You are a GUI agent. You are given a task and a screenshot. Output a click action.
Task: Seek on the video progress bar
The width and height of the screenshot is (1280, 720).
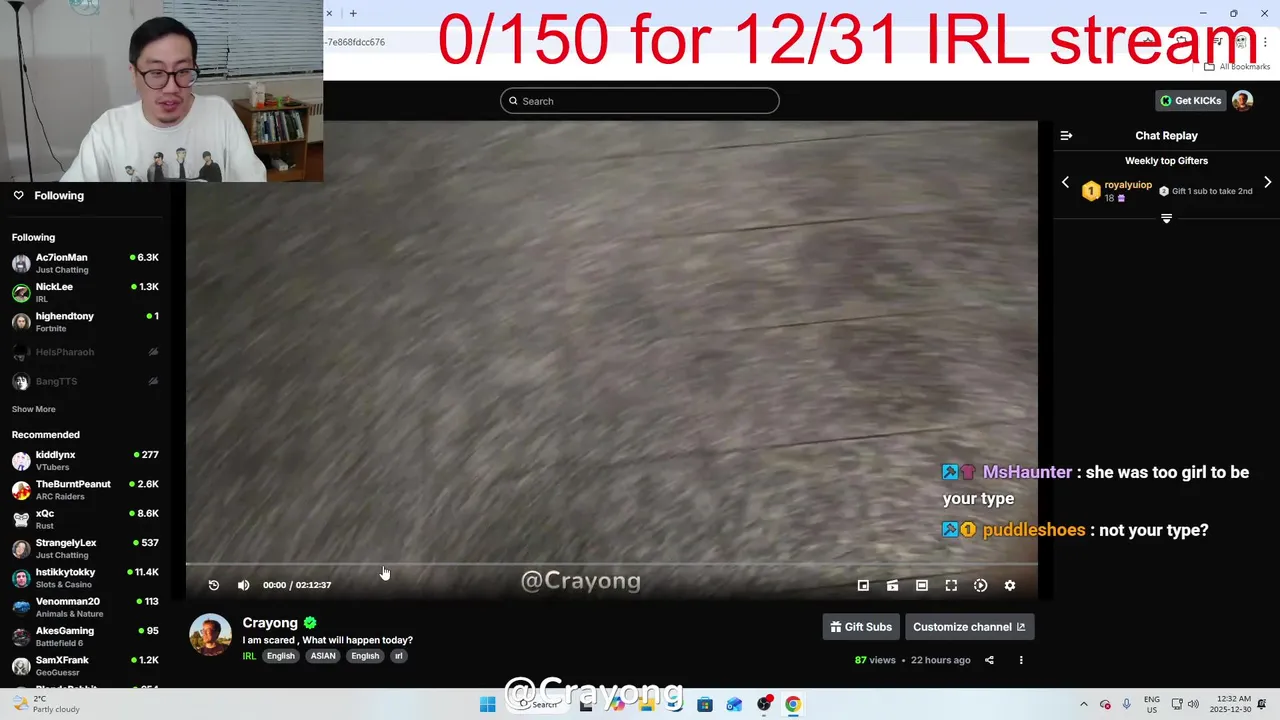(x=611, y=565)
